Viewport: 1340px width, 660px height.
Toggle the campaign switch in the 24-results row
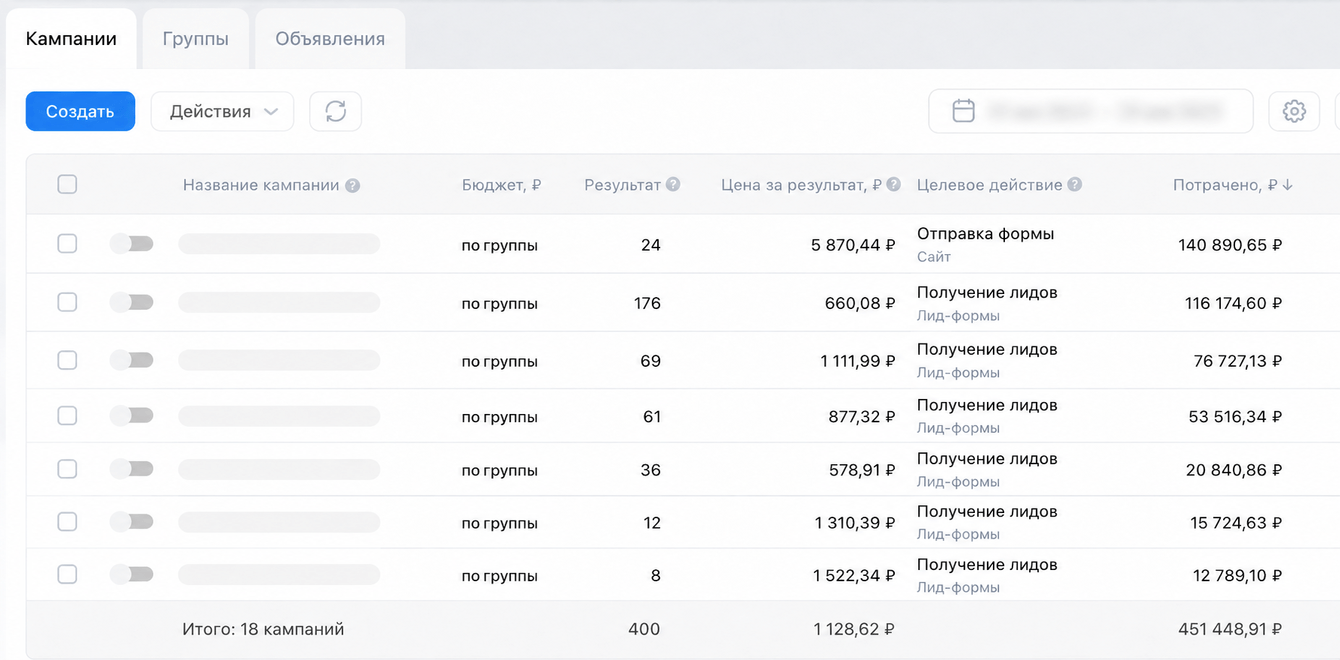coord(132,244)
